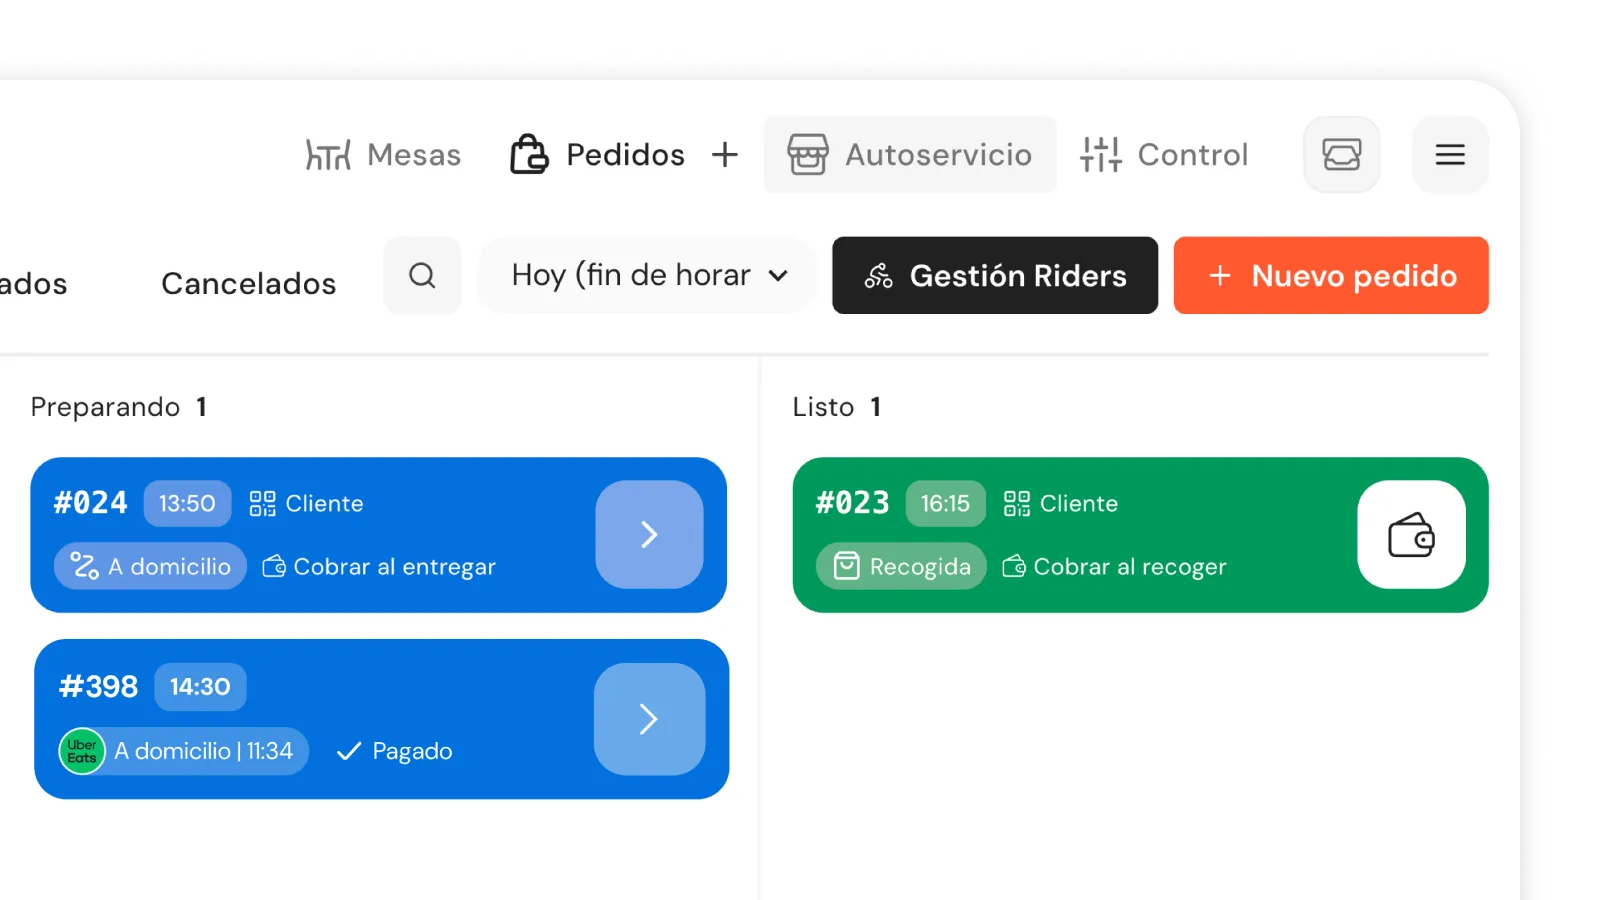1600x900 pixels.
Task: Advance order #398 with the arrow chevron
Action: click(649, 719)
